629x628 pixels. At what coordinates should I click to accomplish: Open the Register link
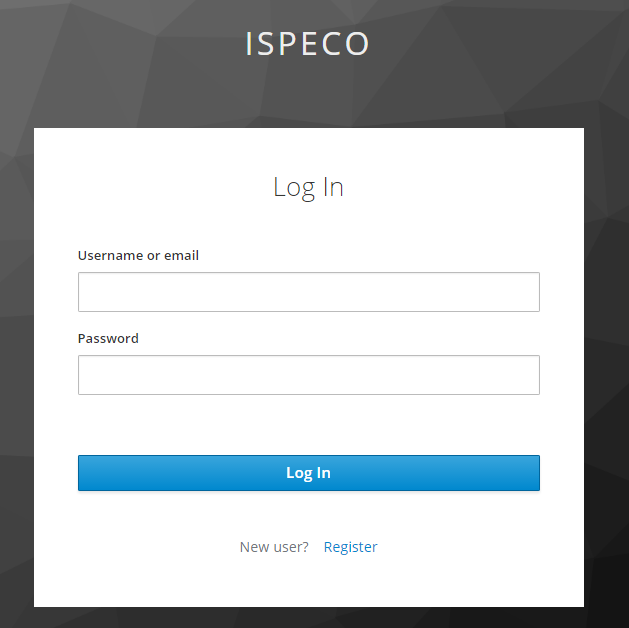350,547
